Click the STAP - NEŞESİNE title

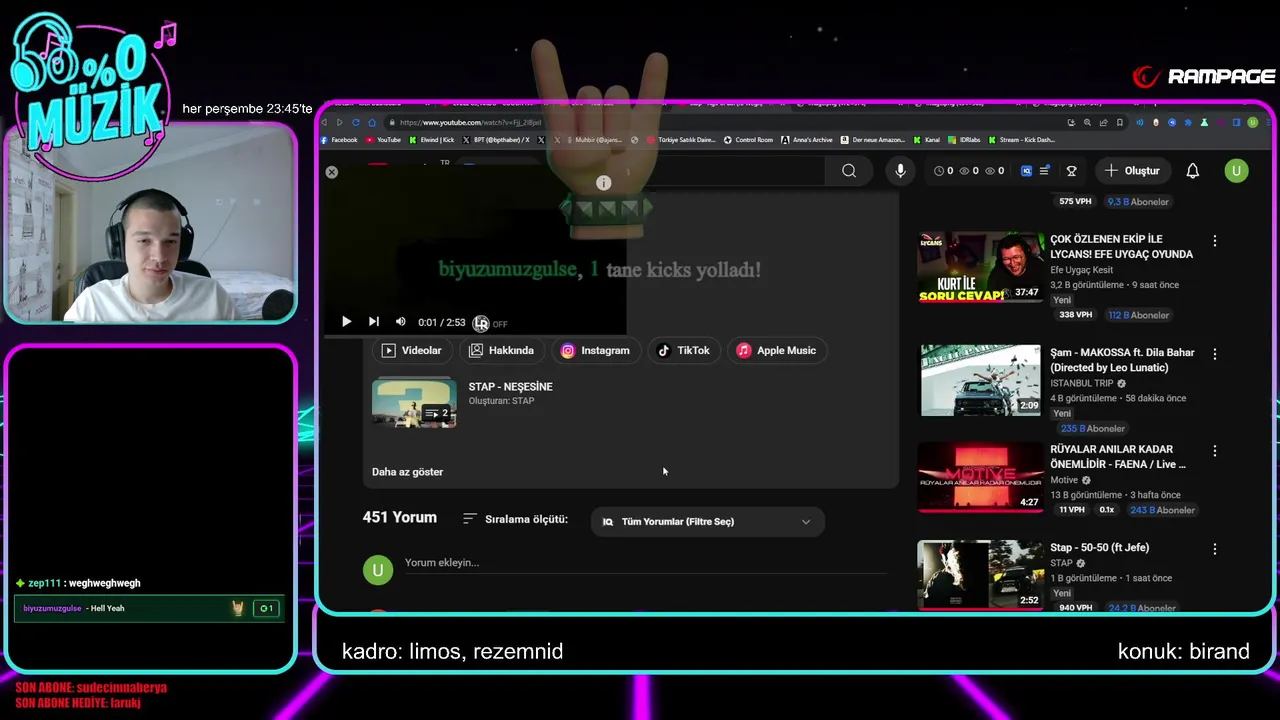pyautogui.click(x=510, y=386)
